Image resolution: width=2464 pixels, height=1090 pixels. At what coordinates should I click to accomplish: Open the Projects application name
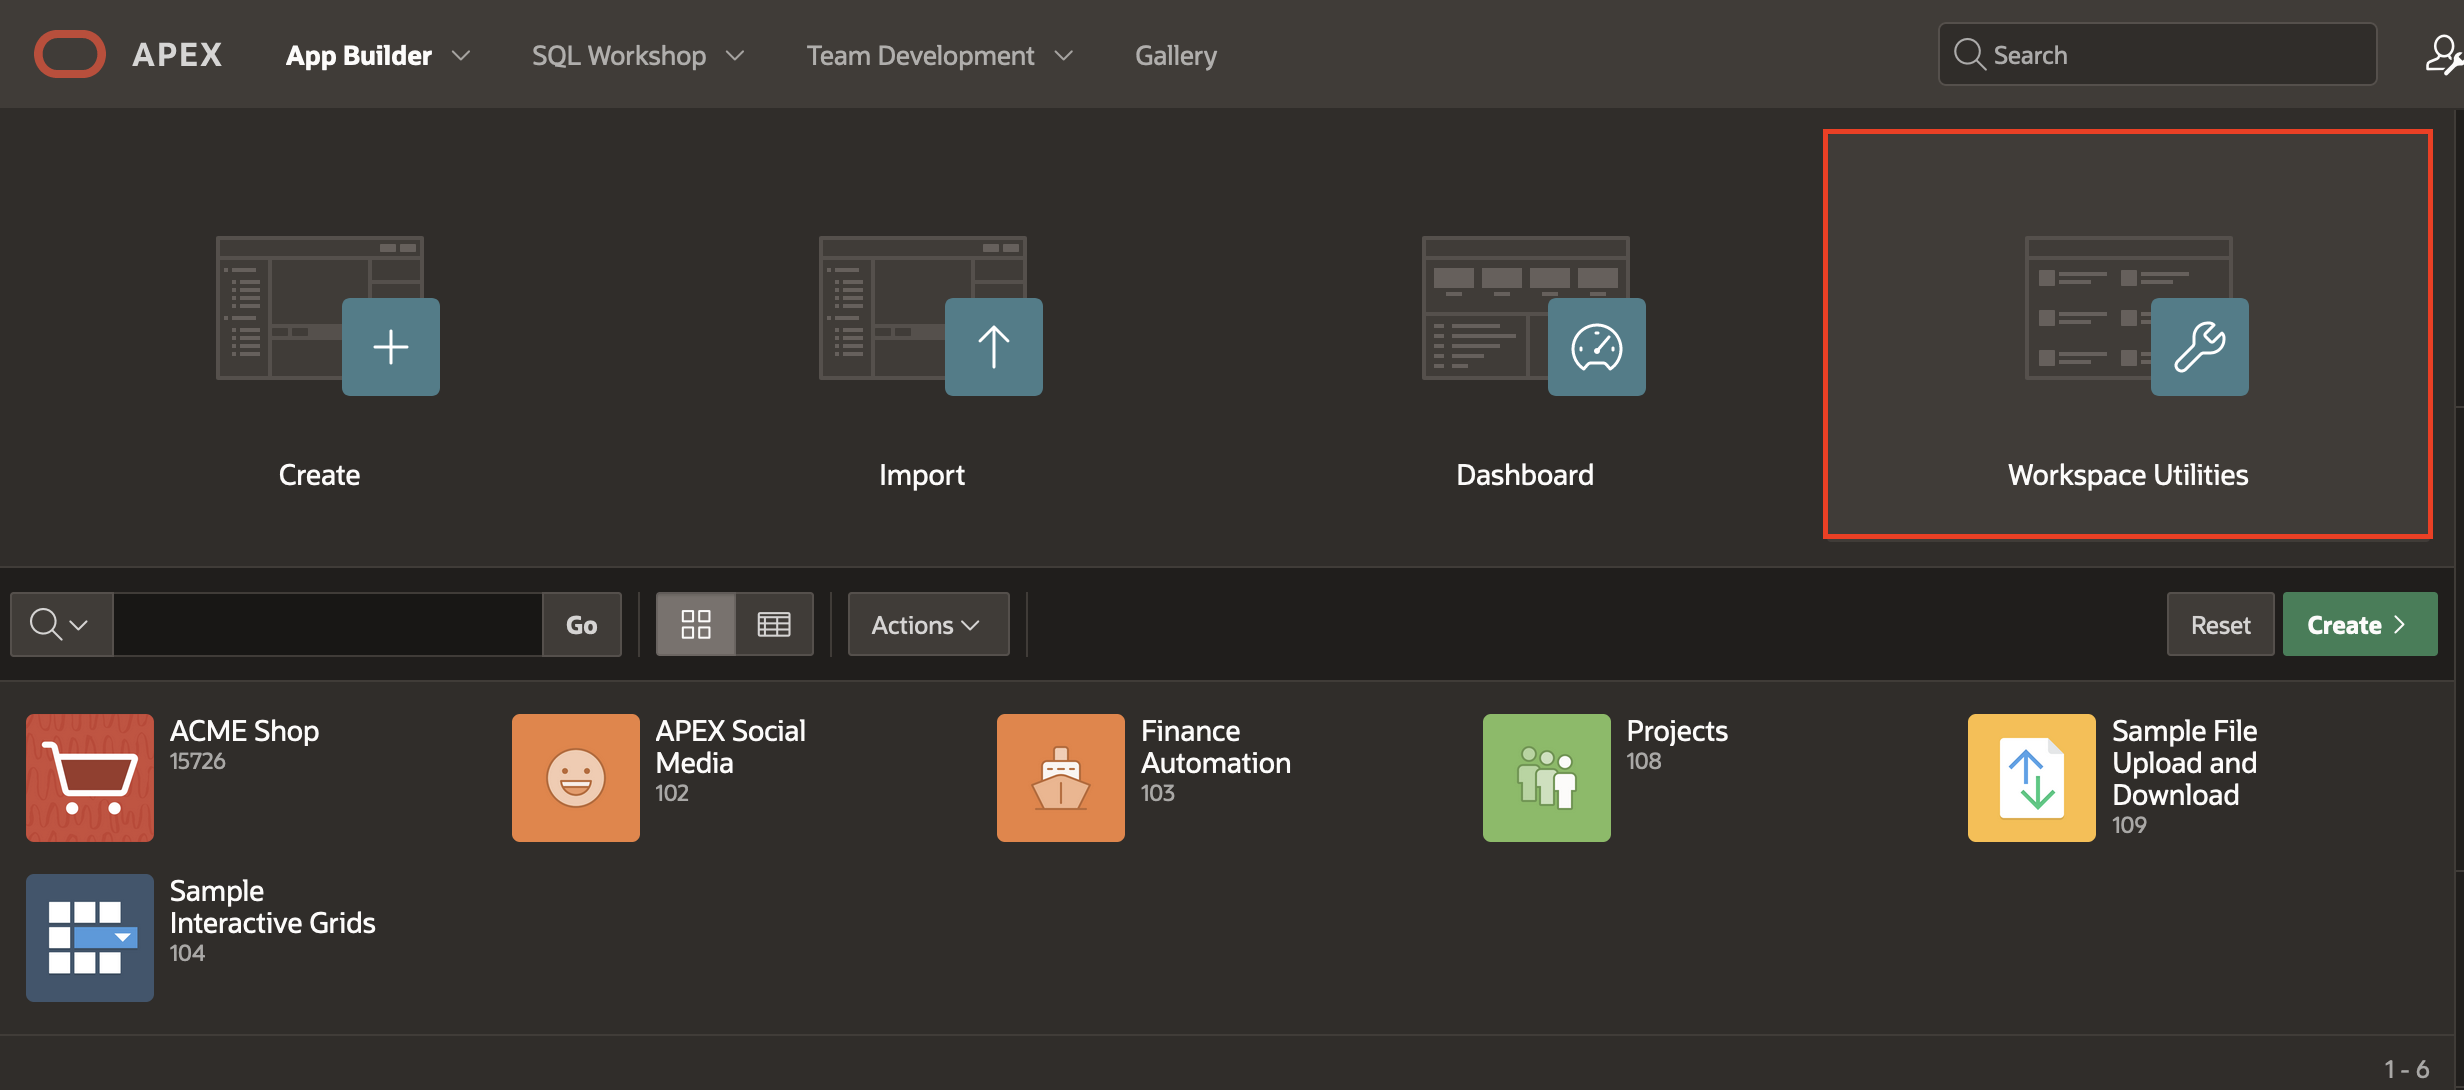click(x=1677, y=731)
